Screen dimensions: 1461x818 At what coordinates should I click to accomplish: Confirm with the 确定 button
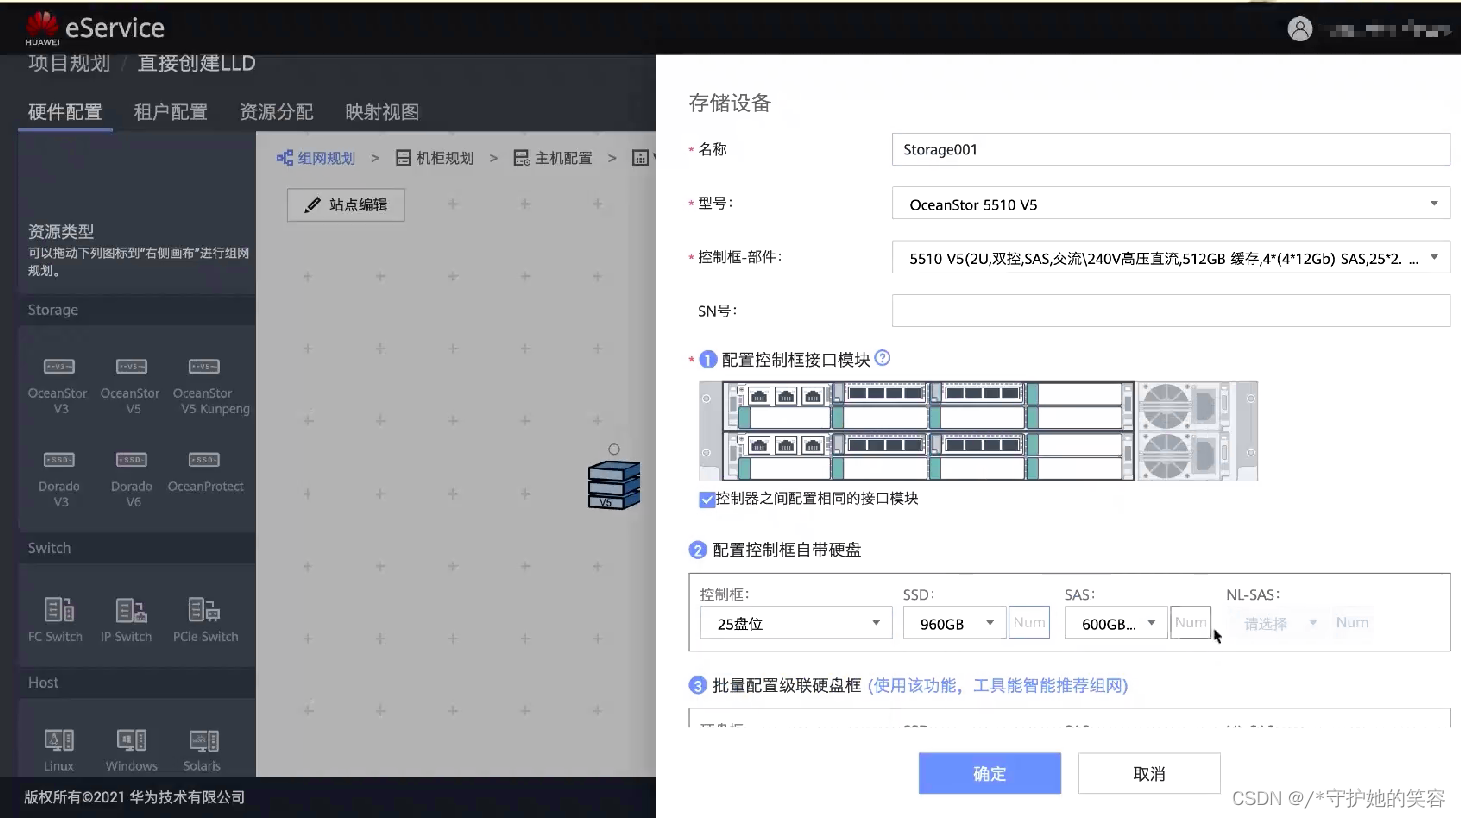pyautogui.click(x=990, y=773)
